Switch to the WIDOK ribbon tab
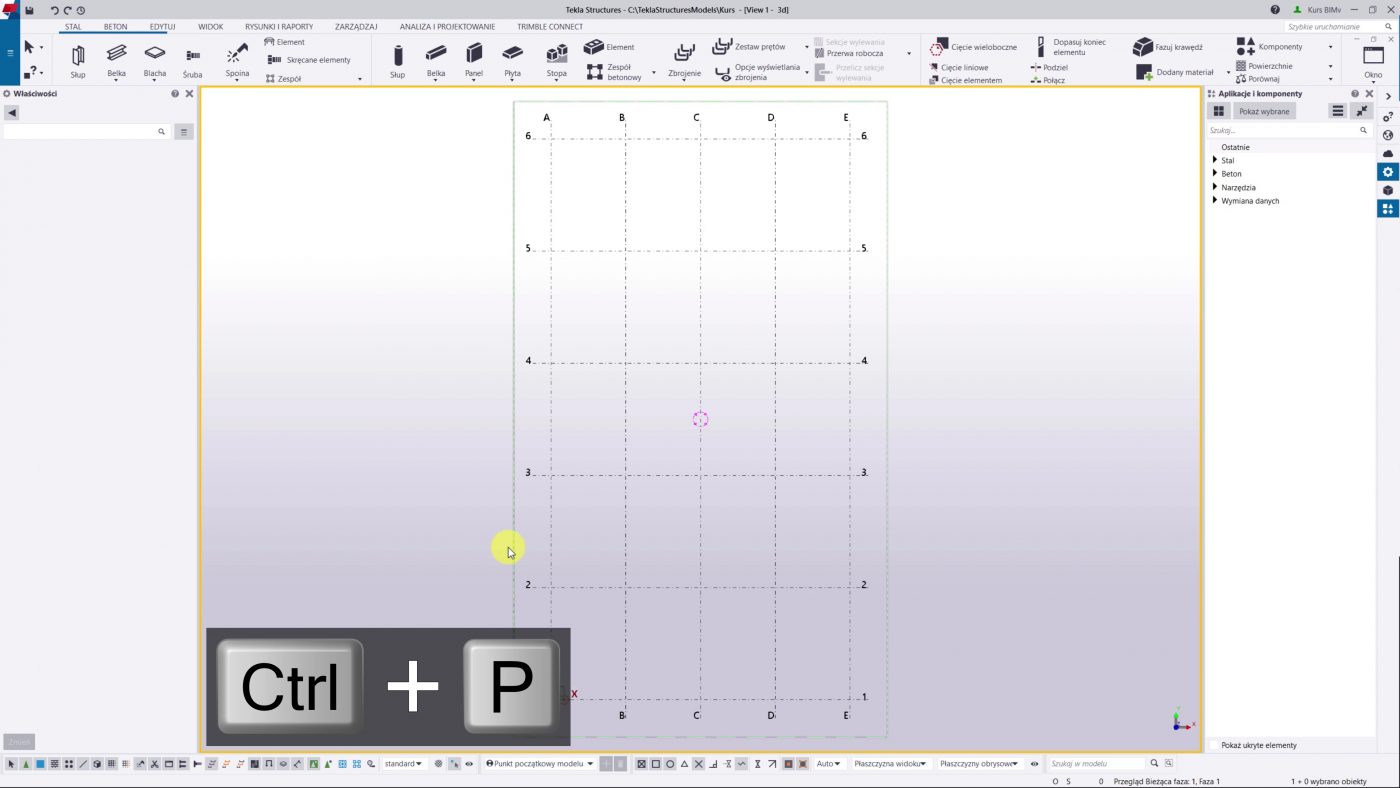Screen dimensions: 1400x788 click(x=211, y=27)
